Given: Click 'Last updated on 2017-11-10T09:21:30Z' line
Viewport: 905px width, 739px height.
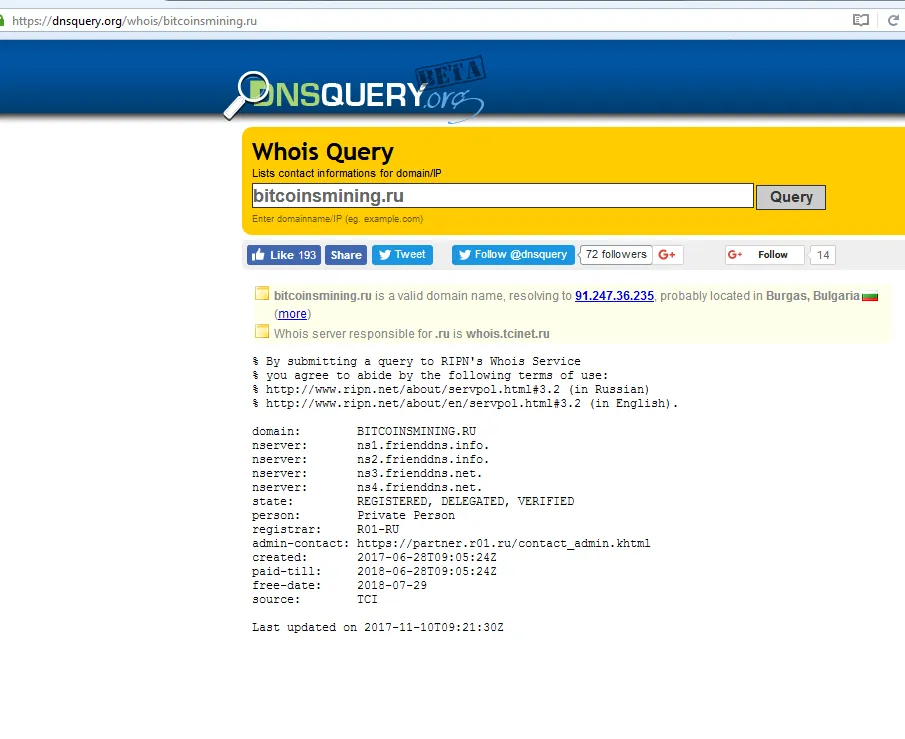Looking at the screenshot, I should point(377,627).
